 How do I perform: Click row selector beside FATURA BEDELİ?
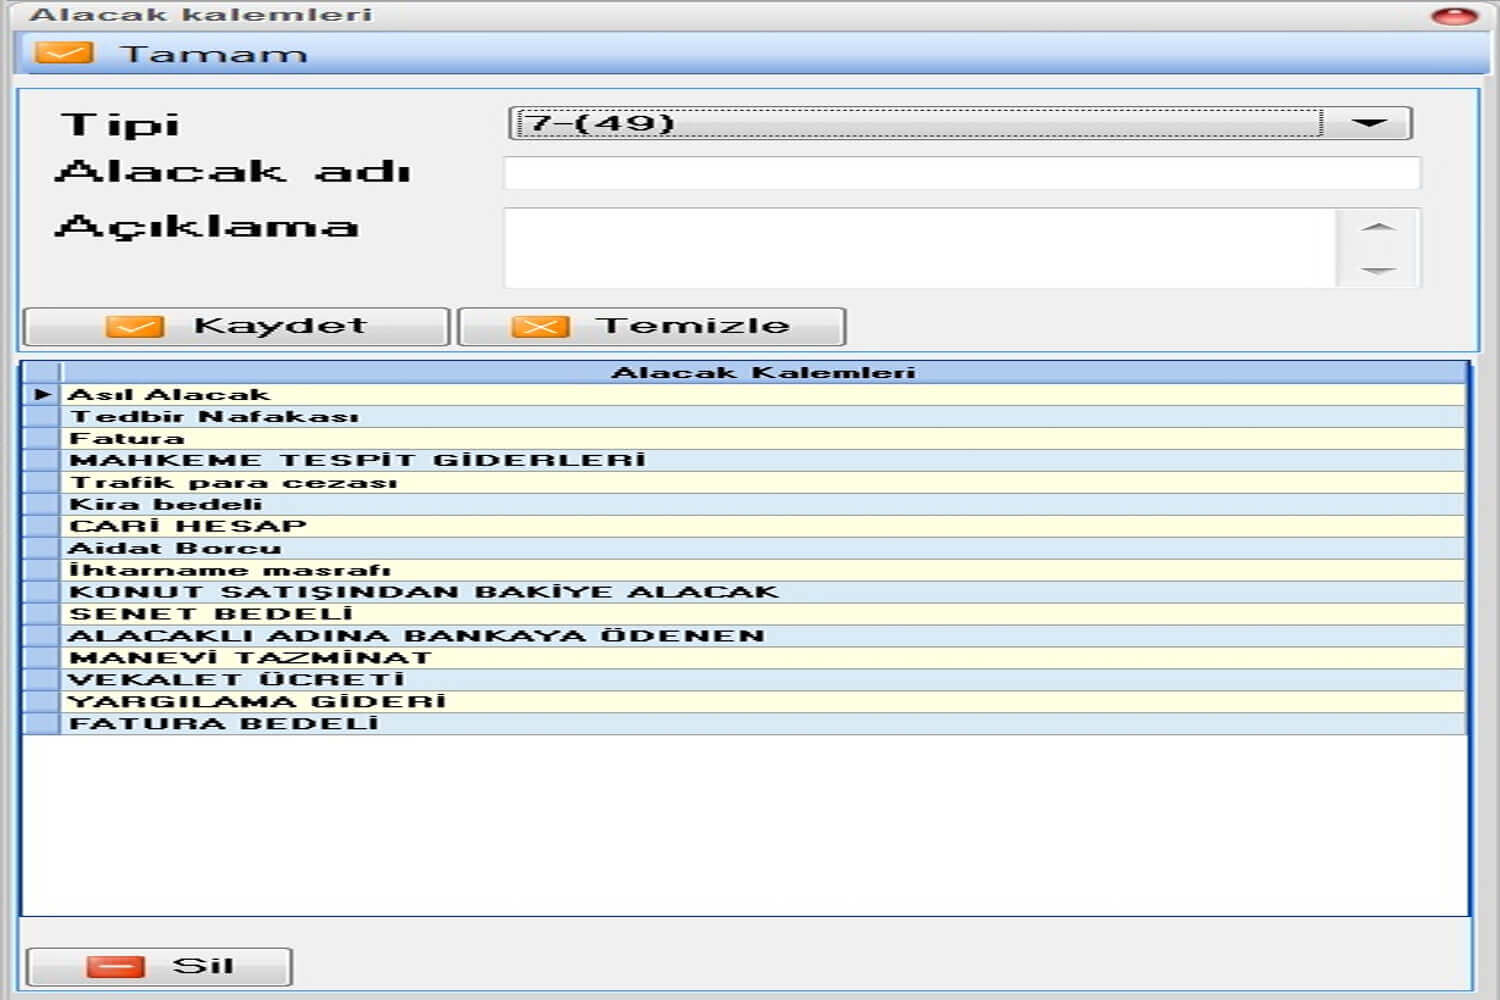(42, 724)
